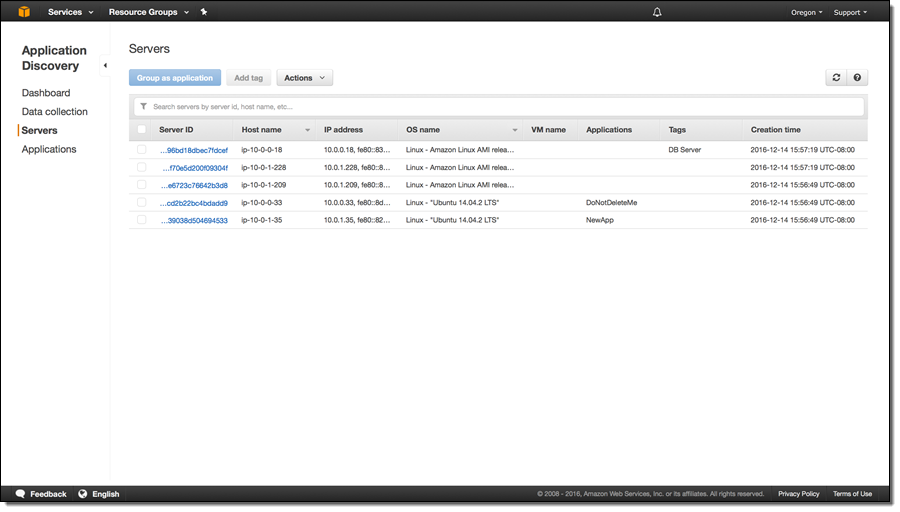Open Applications in the sidebar
The image size is (900, 512).
tap(49, 149)
